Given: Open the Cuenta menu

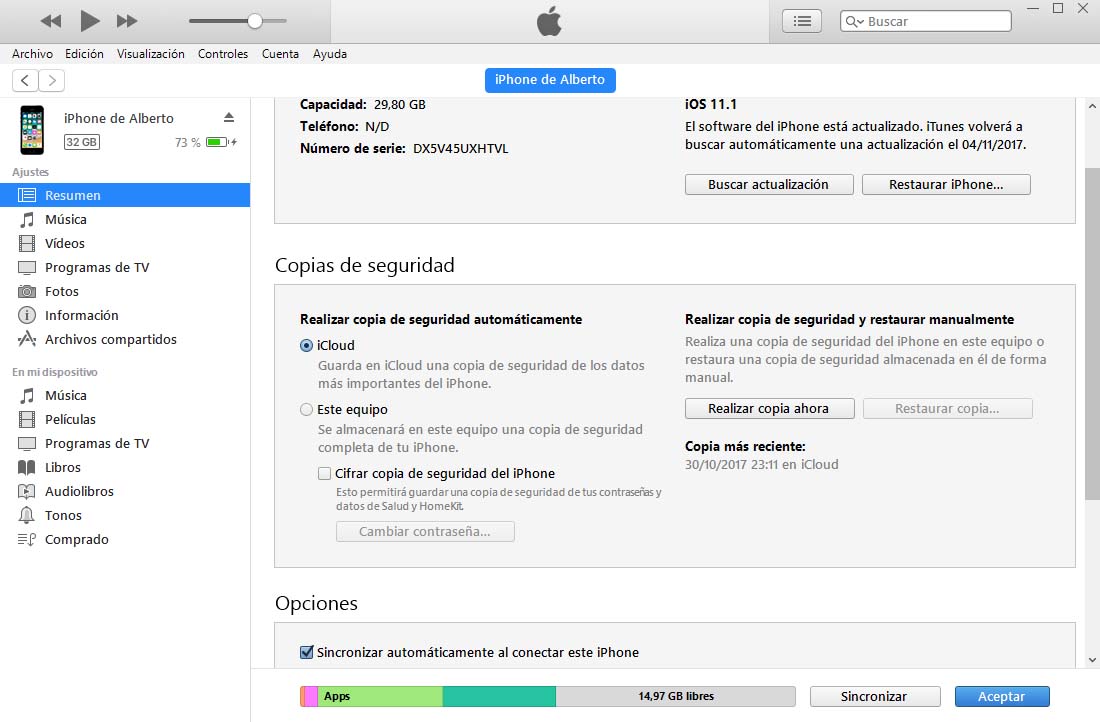Looking at the screenshot, I should 281,54.
